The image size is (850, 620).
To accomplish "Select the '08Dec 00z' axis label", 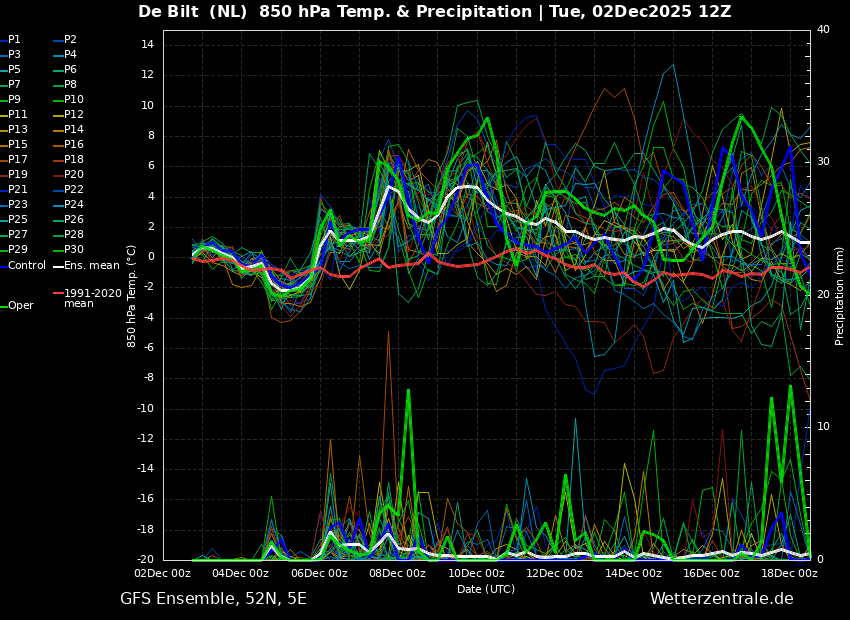I will 398,573.
